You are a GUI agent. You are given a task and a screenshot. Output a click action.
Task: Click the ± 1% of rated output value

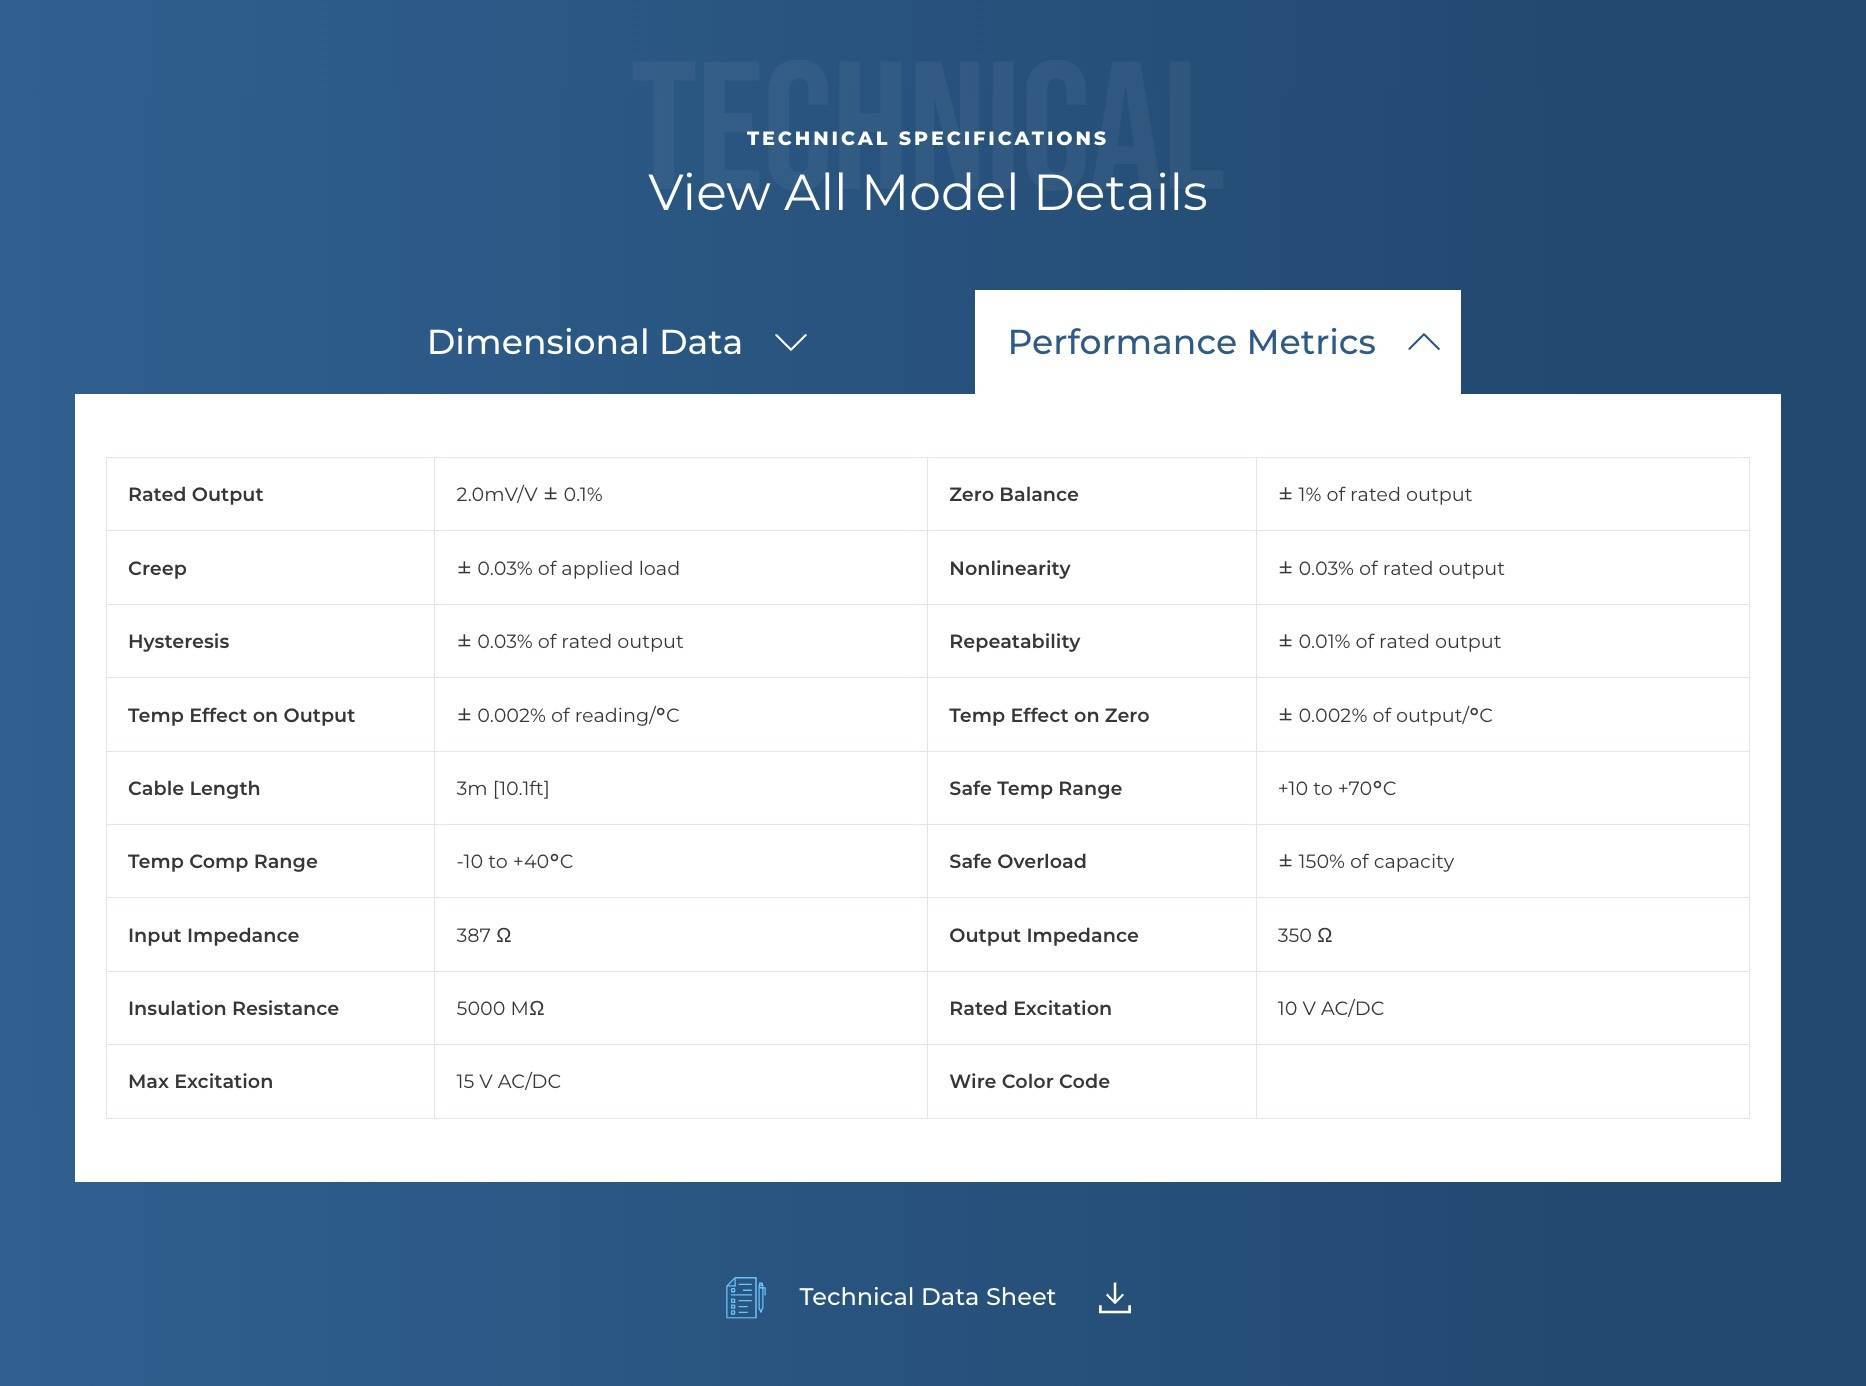click(x=1375, y=494)
